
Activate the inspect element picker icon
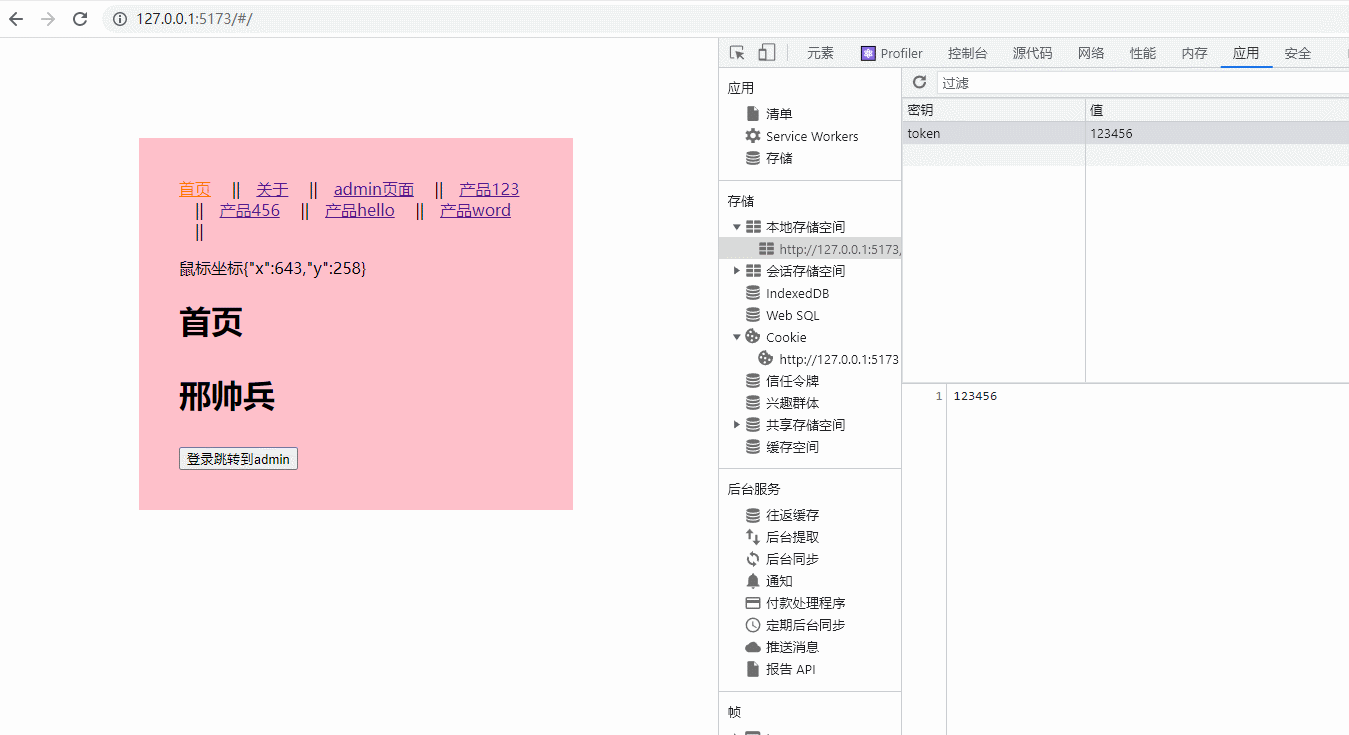pos(737,53)
